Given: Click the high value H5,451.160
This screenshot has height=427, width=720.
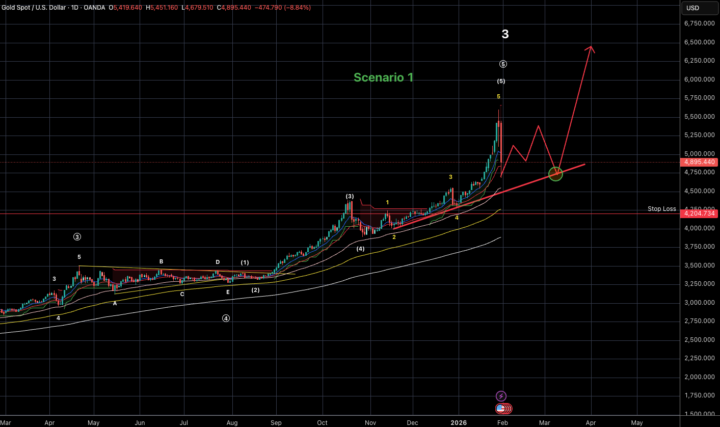Looking at the screenshot, I should (x=162, y=8).
